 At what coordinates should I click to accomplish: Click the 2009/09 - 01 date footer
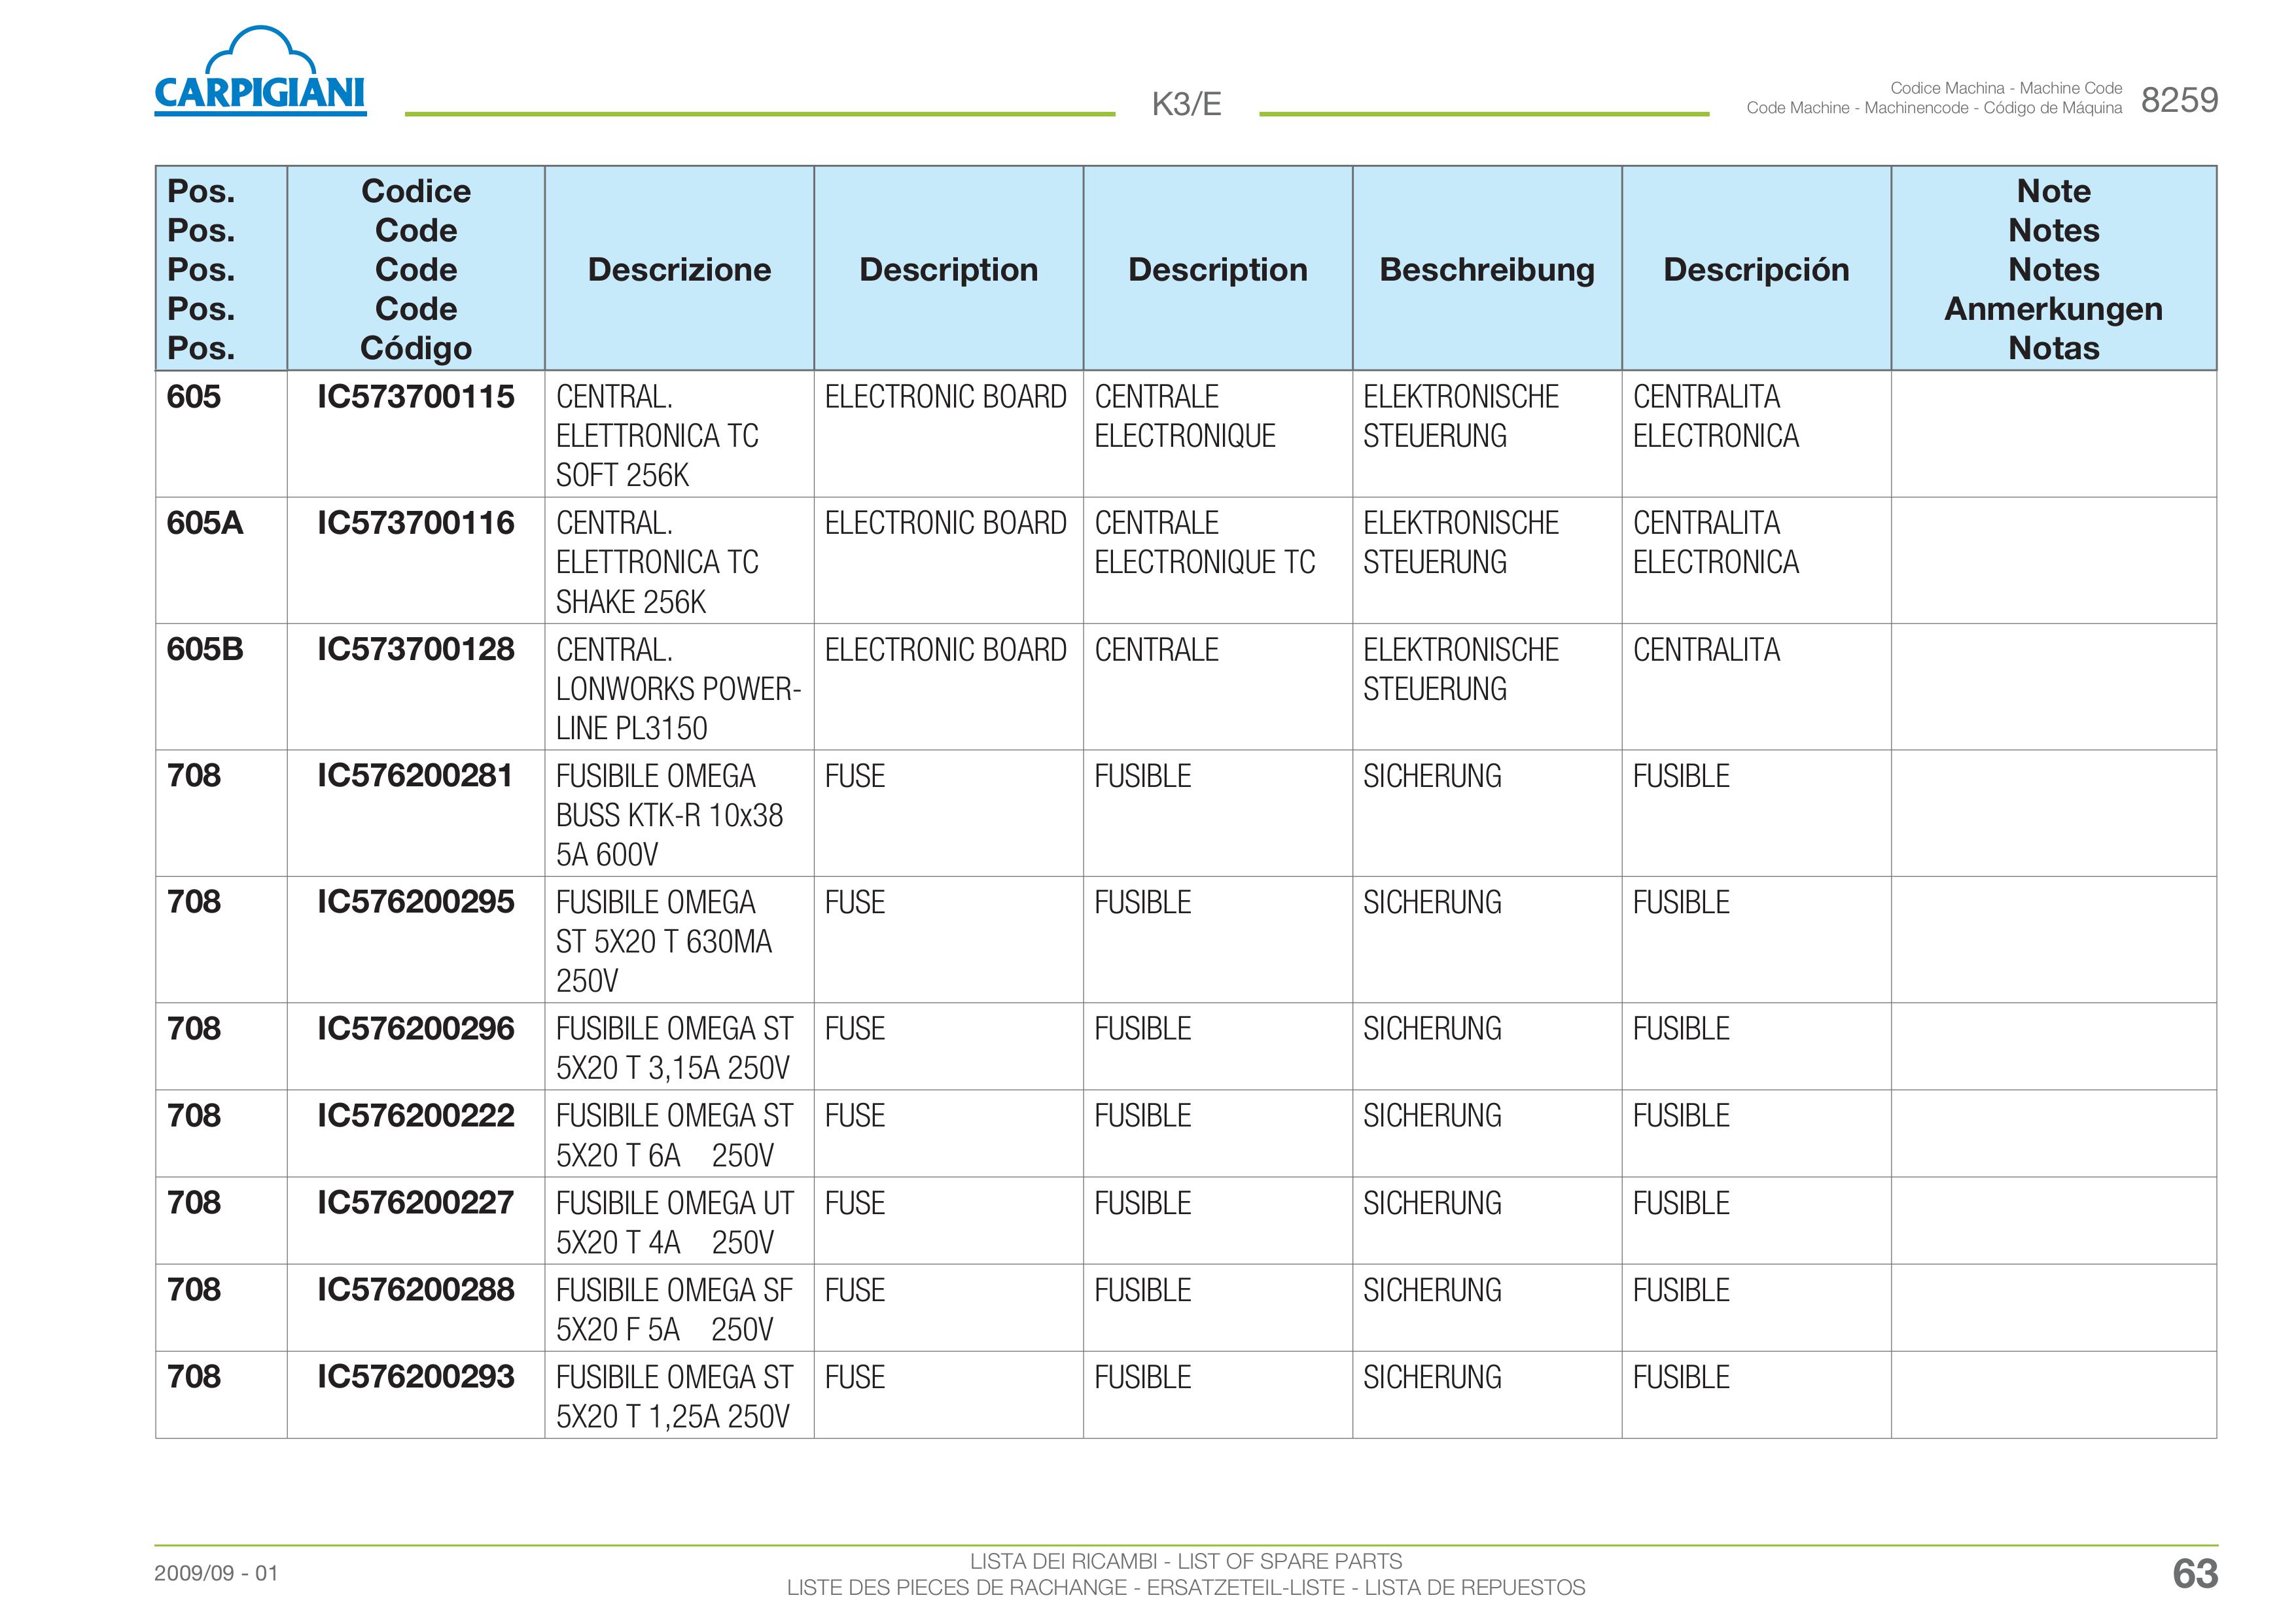tap(216, 1573)
